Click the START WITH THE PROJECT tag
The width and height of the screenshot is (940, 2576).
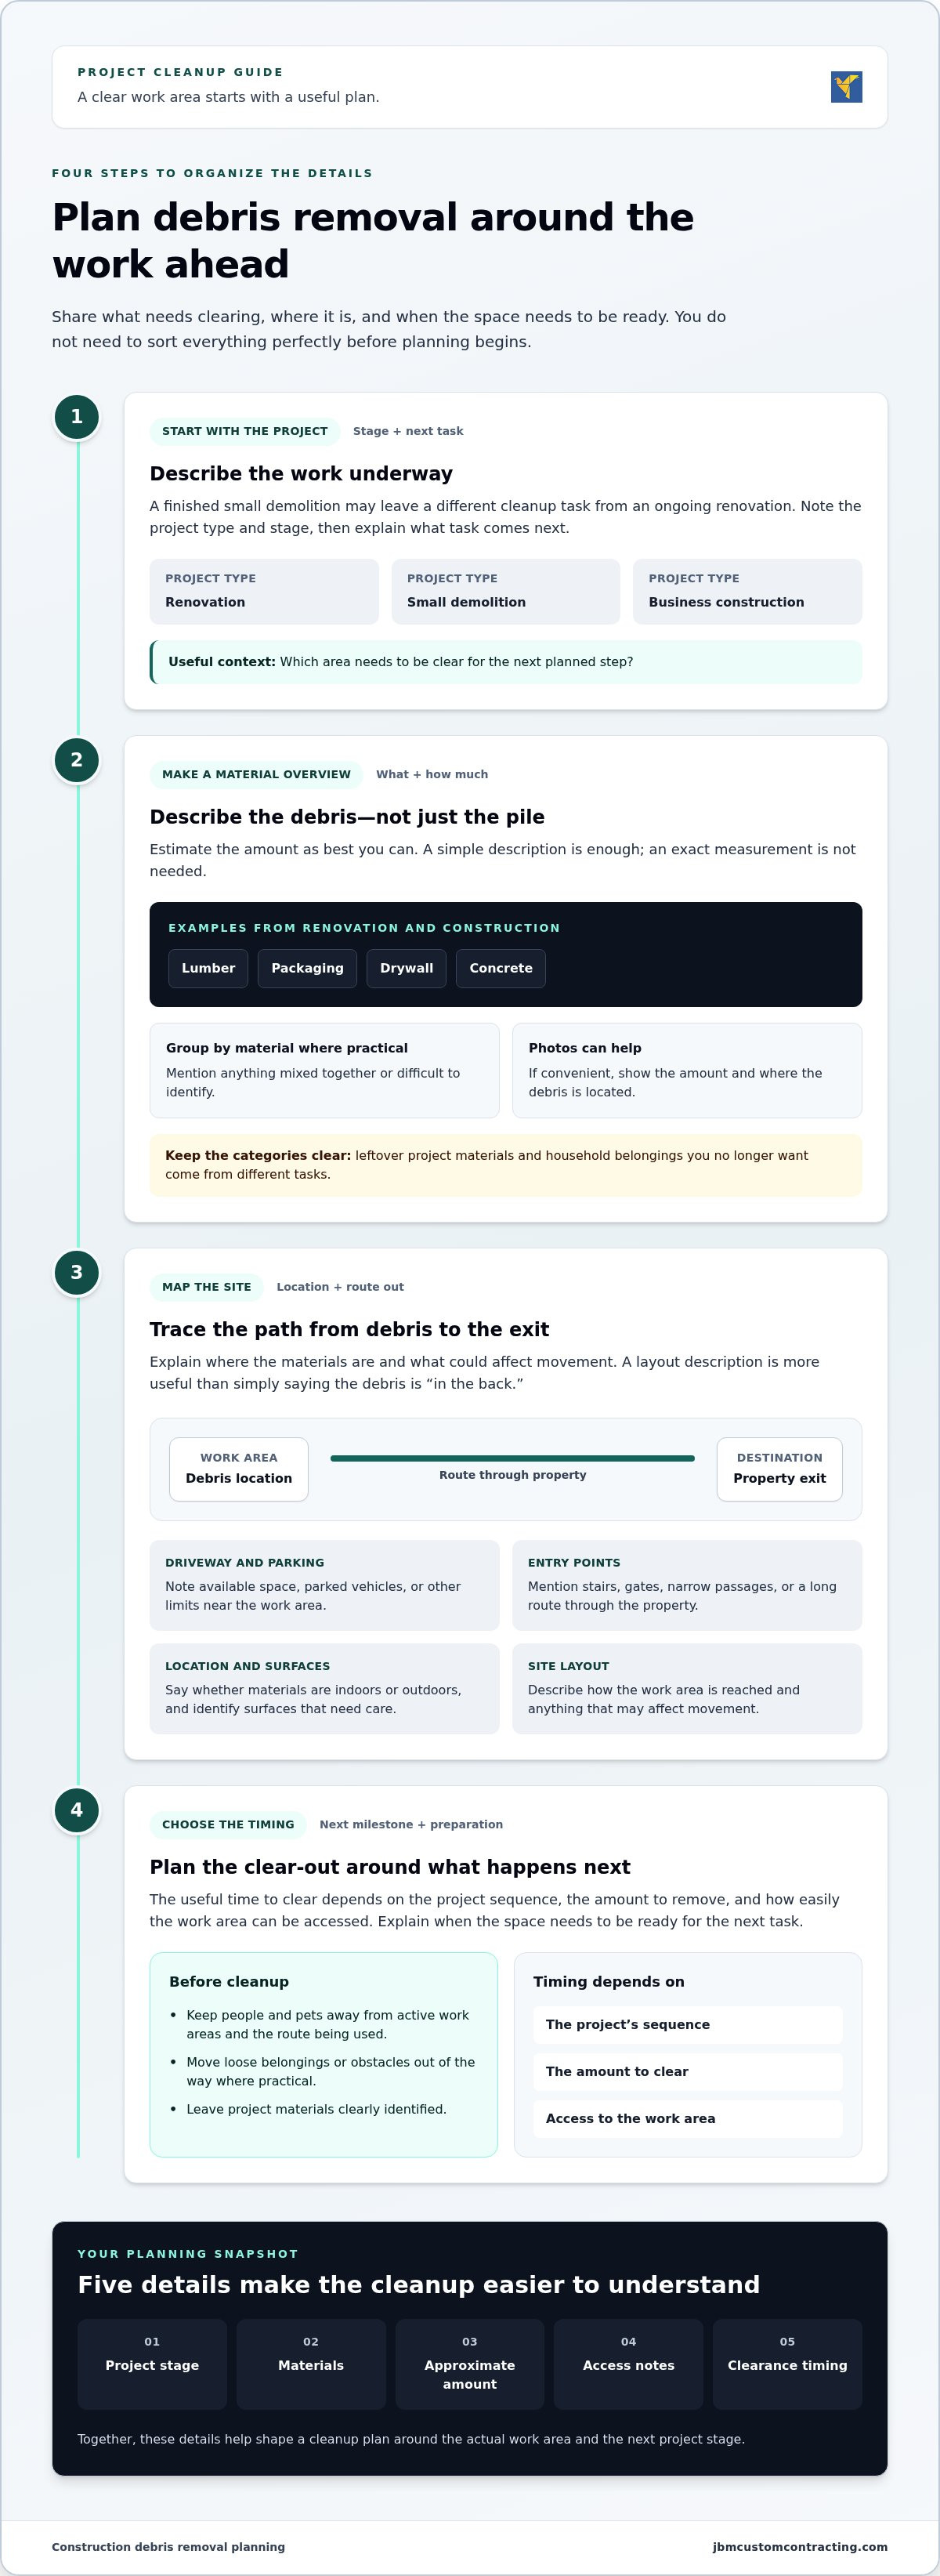tap(245, 431)
